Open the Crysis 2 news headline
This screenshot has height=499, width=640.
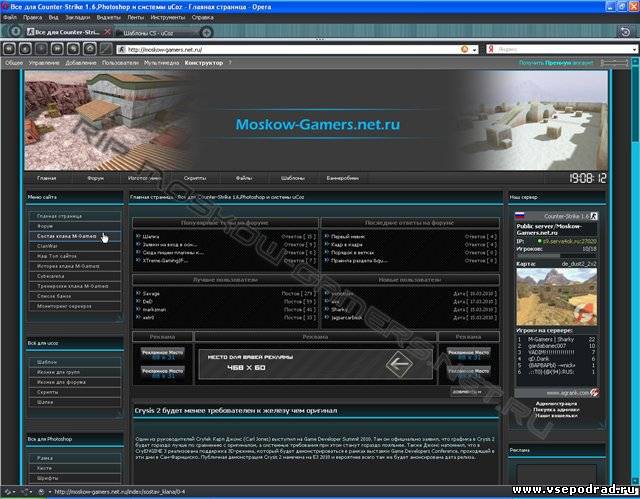[x=236, y=410]
